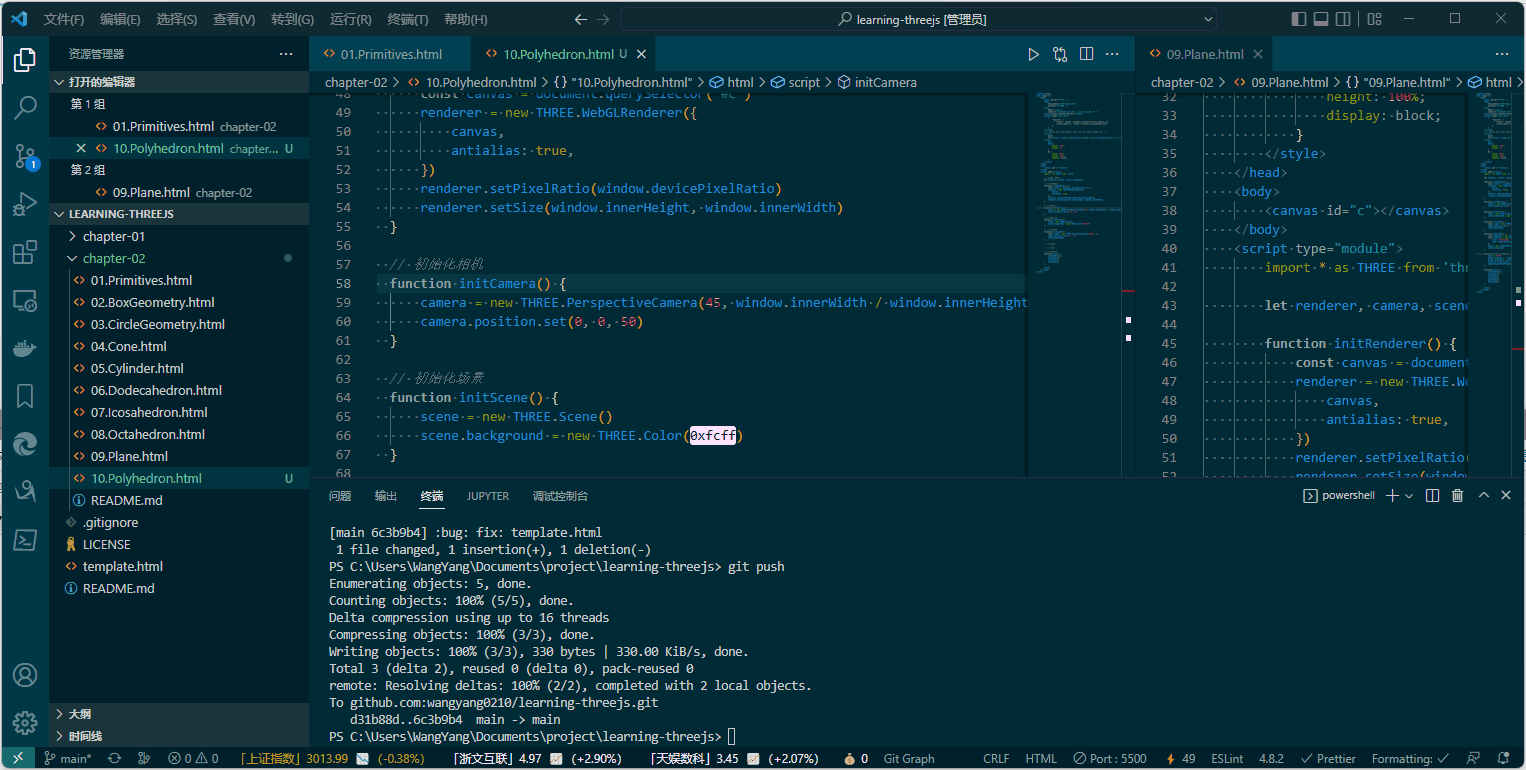Screen dimensions: 1526x770
Task: Open the Extensions view in activity bar
Action: point(25,253)
